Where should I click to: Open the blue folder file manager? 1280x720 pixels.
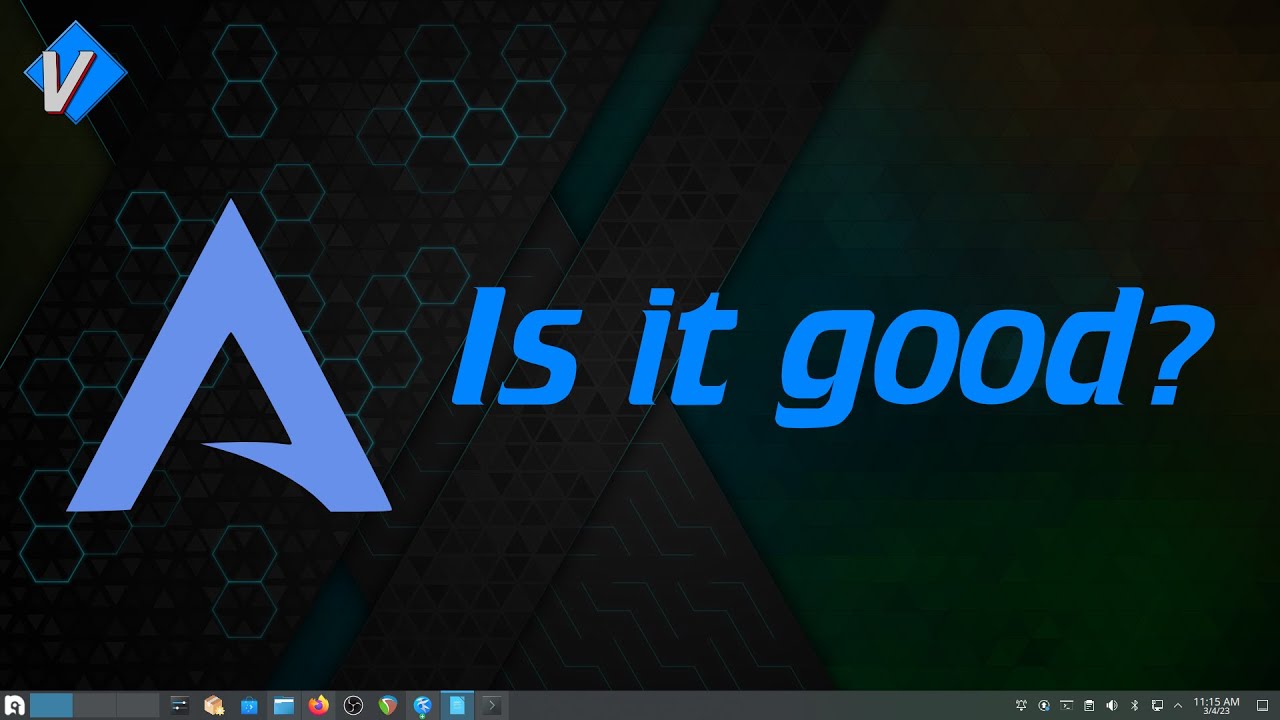[284, 706]
